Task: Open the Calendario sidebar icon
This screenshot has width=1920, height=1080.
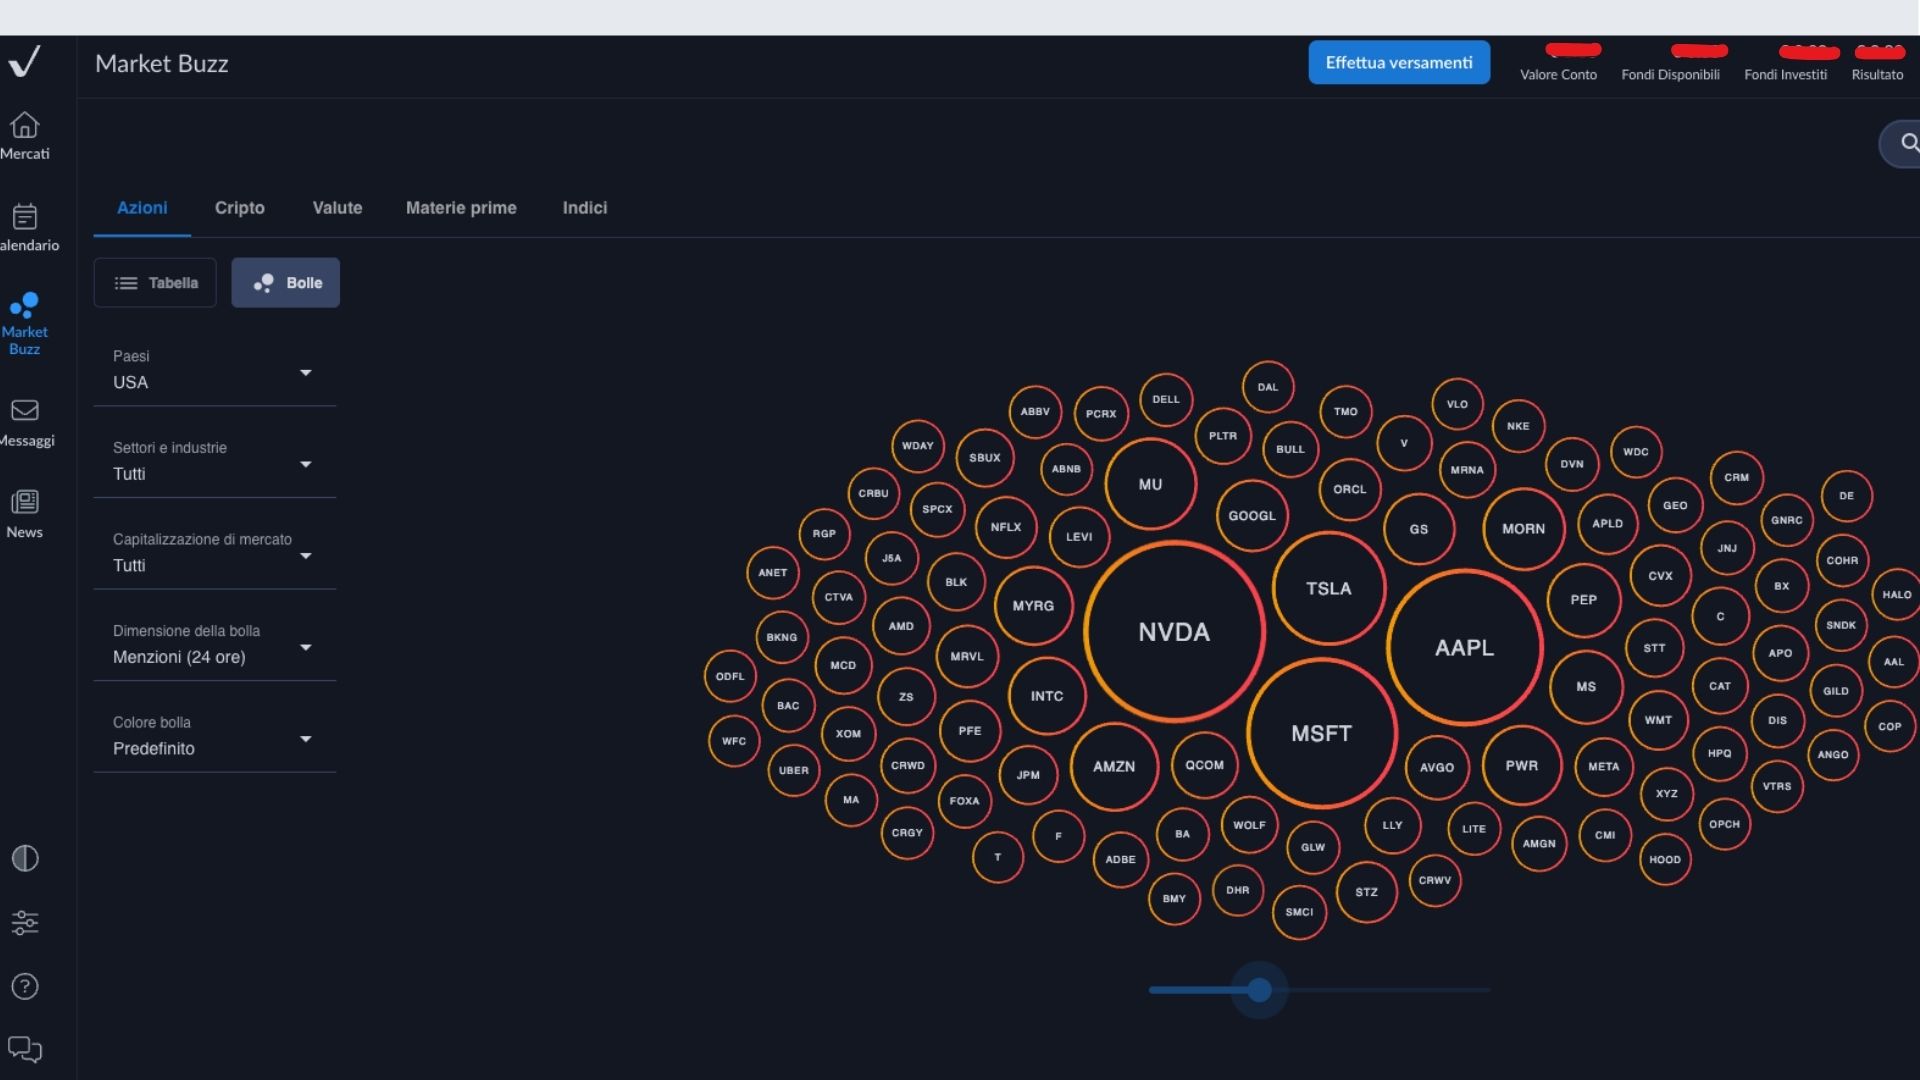Action: (x=24, y=217)
